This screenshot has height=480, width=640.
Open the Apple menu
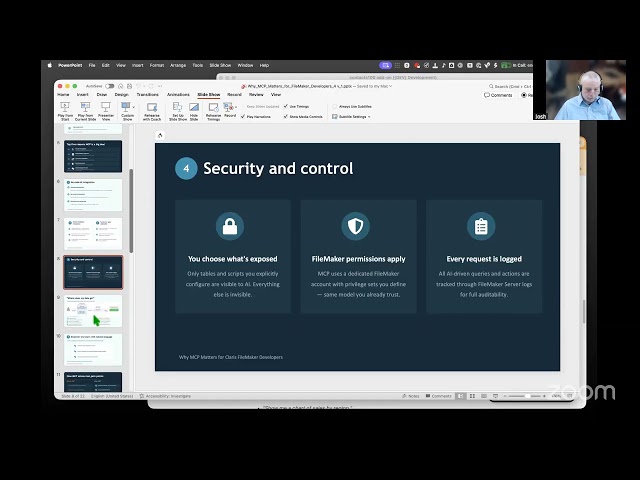tap(50, 65)
